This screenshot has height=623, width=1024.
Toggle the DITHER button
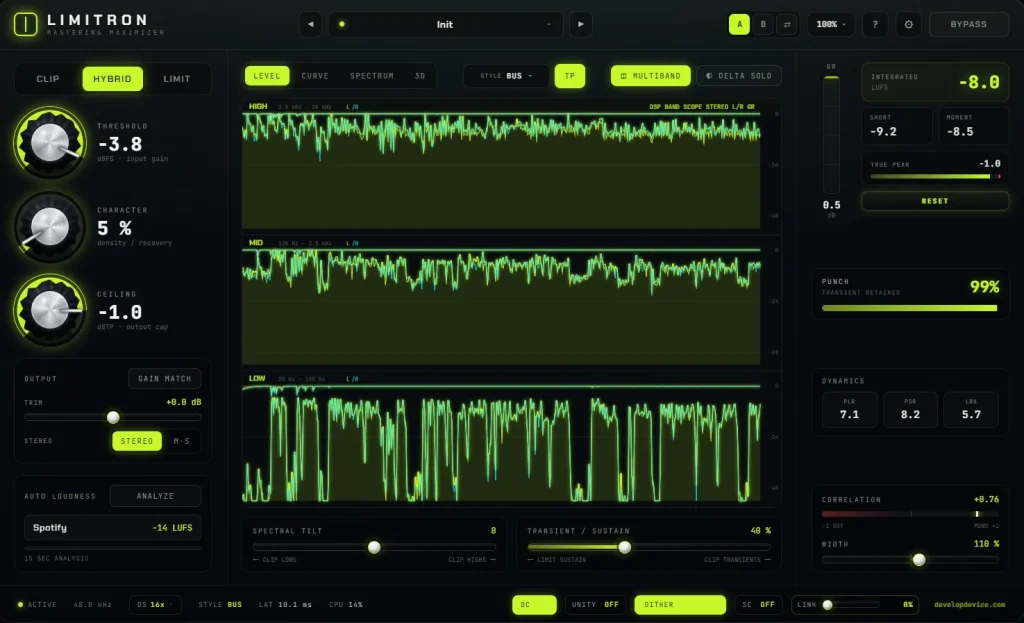(680, 605)
